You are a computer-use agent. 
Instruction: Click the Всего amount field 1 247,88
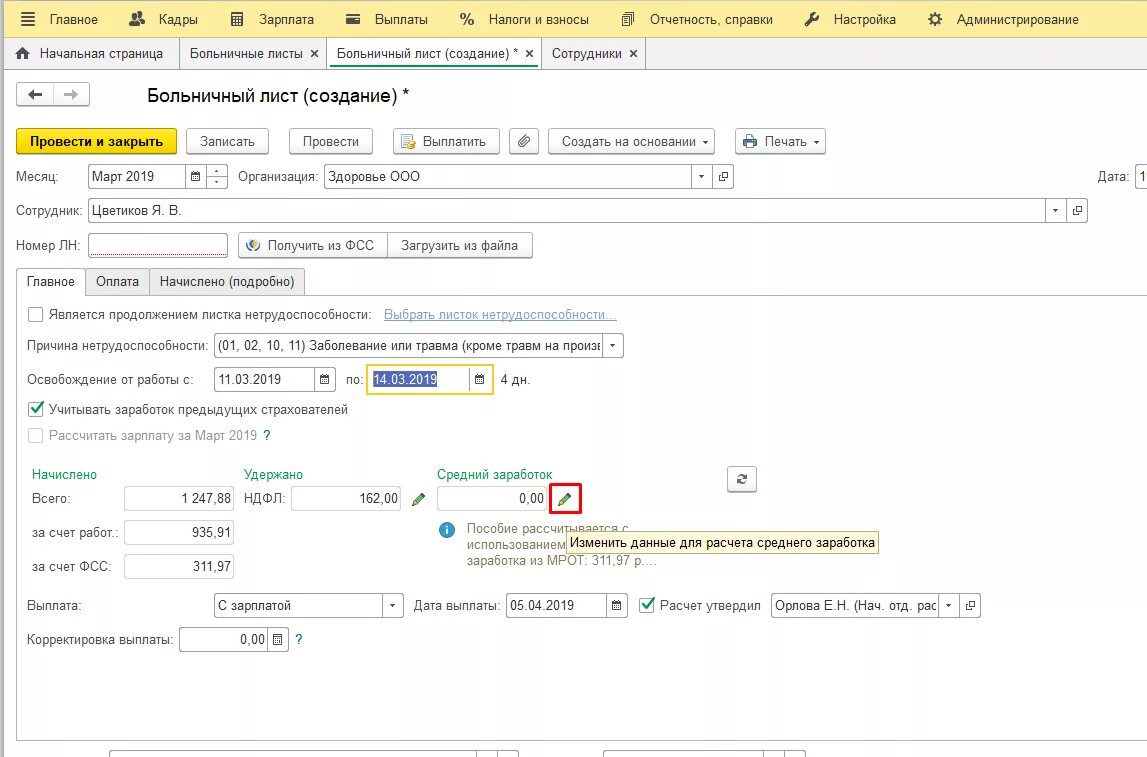[179, 498]
